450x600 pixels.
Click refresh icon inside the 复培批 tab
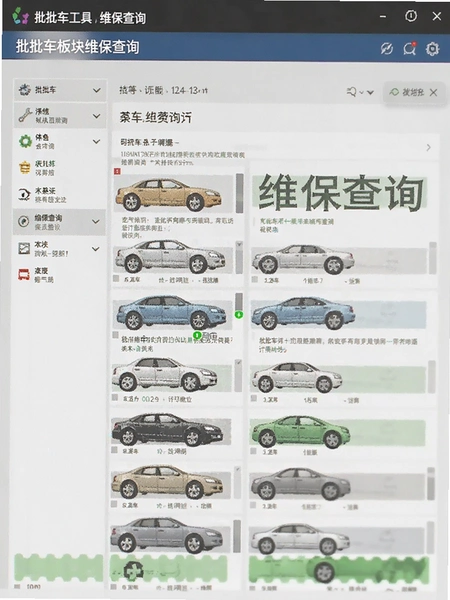tap(394, 92)
